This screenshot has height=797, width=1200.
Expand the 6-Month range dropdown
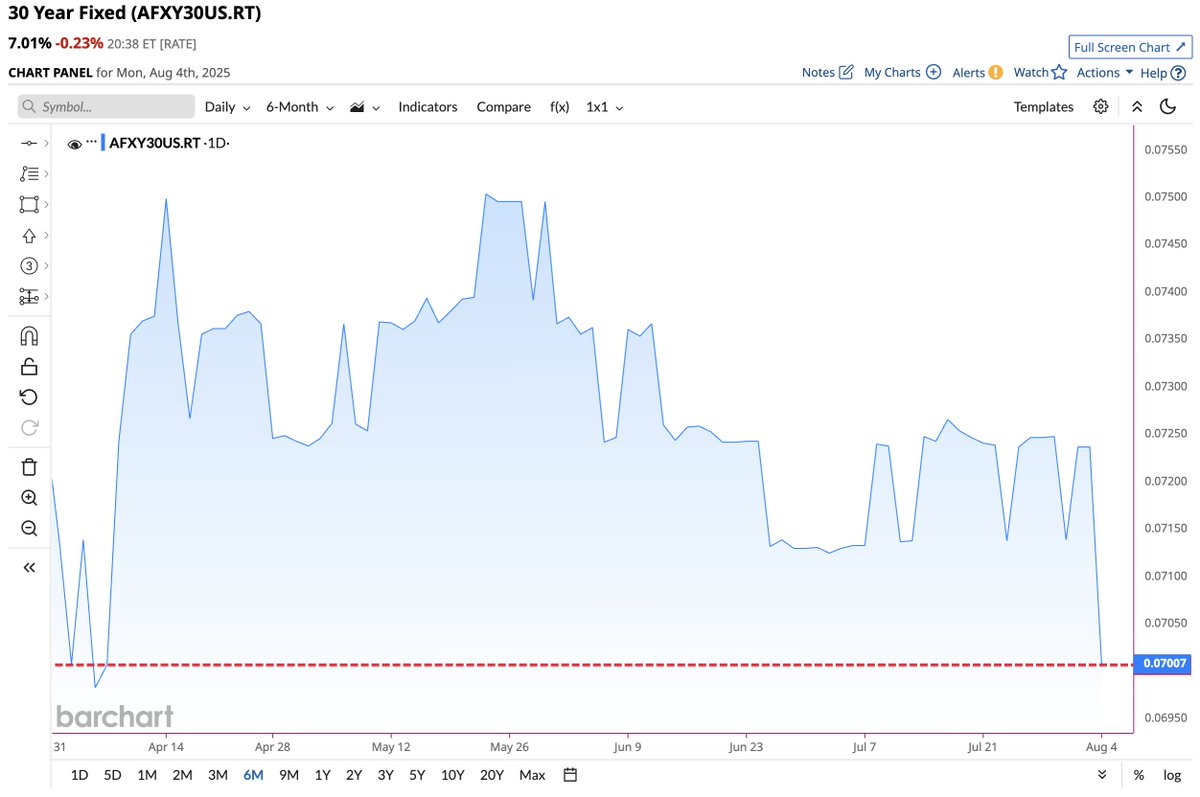299,107
